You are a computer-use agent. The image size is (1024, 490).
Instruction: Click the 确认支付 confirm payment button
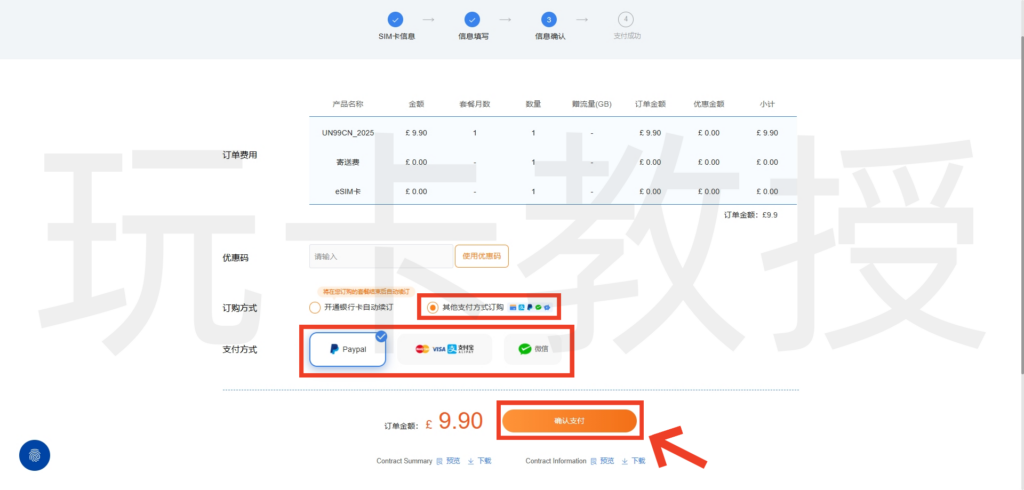(x=569, y=421)
